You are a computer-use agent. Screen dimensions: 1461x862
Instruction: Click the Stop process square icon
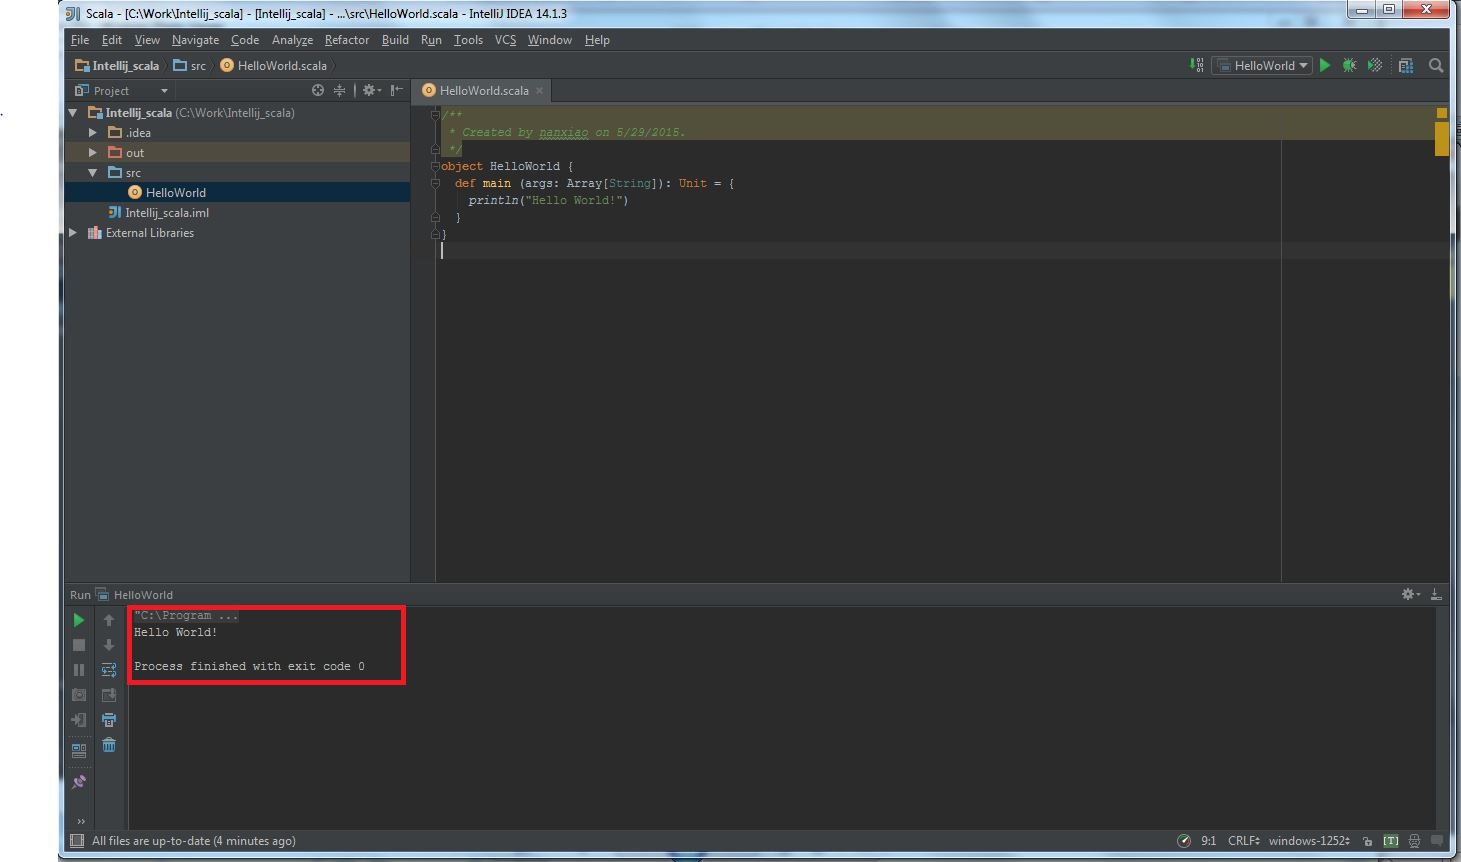tap(79, 645)
